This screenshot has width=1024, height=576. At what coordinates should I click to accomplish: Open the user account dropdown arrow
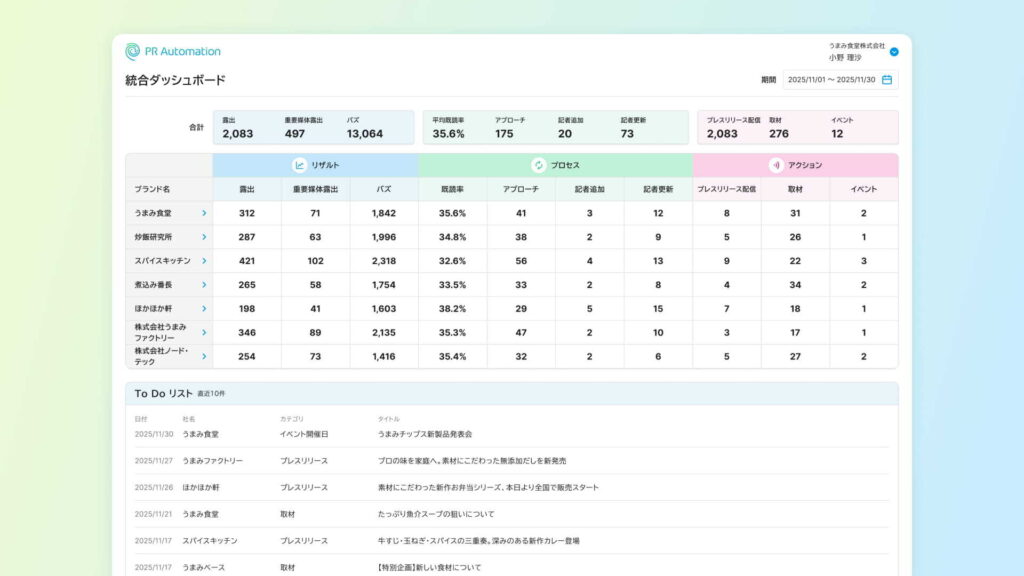tap(894, 52)
